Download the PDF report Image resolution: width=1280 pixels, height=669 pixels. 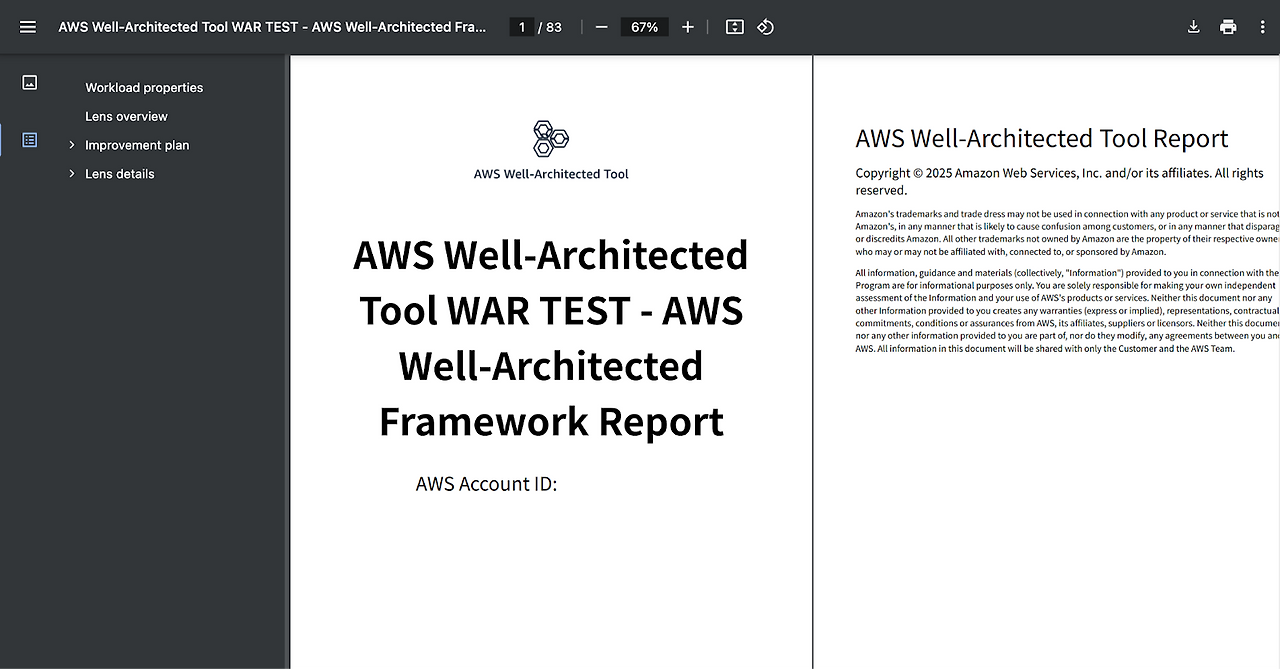click(1193, 27)
